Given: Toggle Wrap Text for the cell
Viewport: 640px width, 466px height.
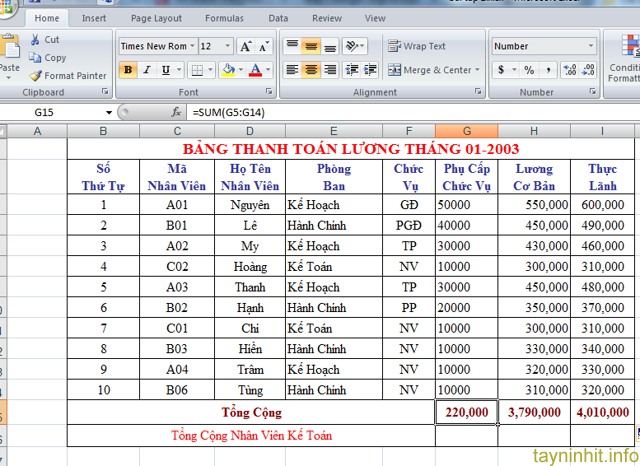Looking at the screenshot, I should click(x=417, y=46).
